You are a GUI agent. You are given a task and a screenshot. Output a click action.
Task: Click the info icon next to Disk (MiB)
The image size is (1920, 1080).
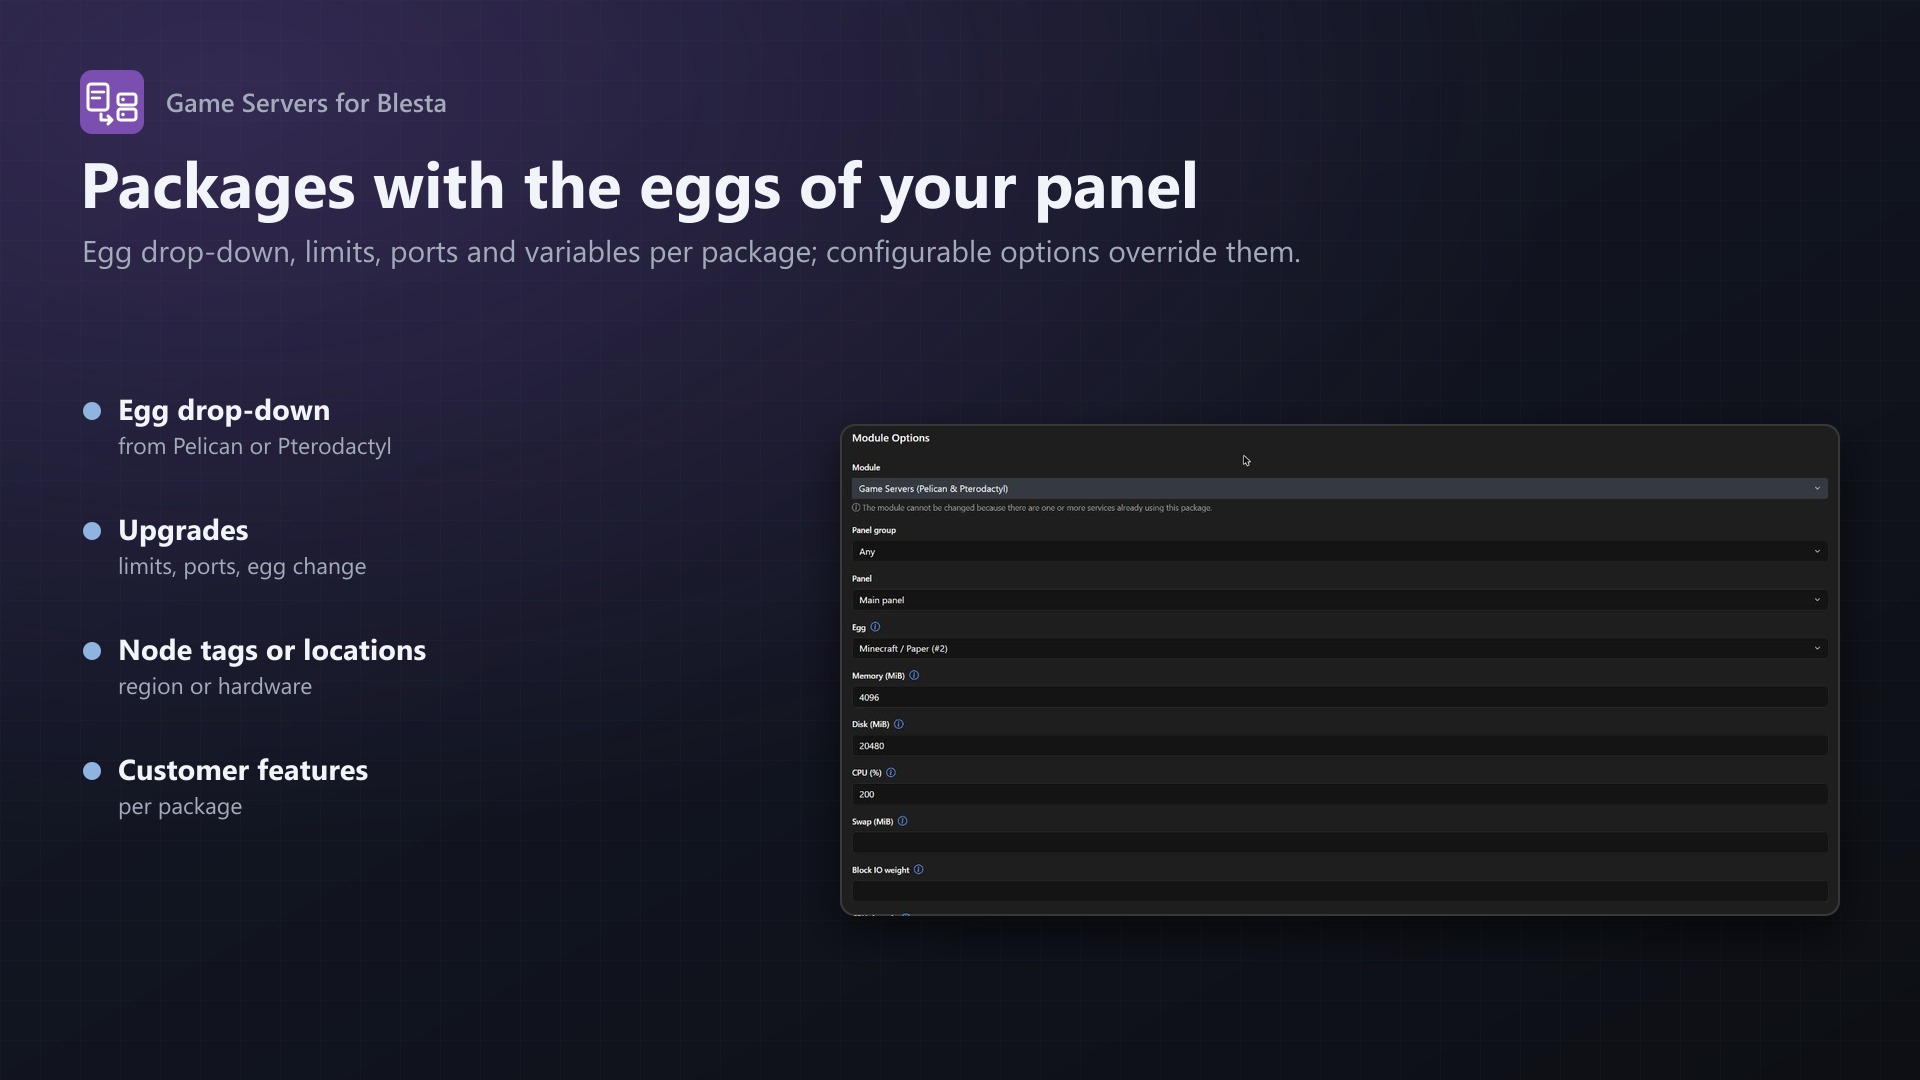click(898, 724)
